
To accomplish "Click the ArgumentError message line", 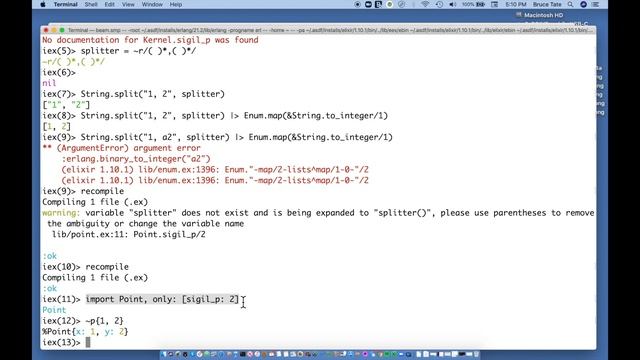I will pos(121,148).
